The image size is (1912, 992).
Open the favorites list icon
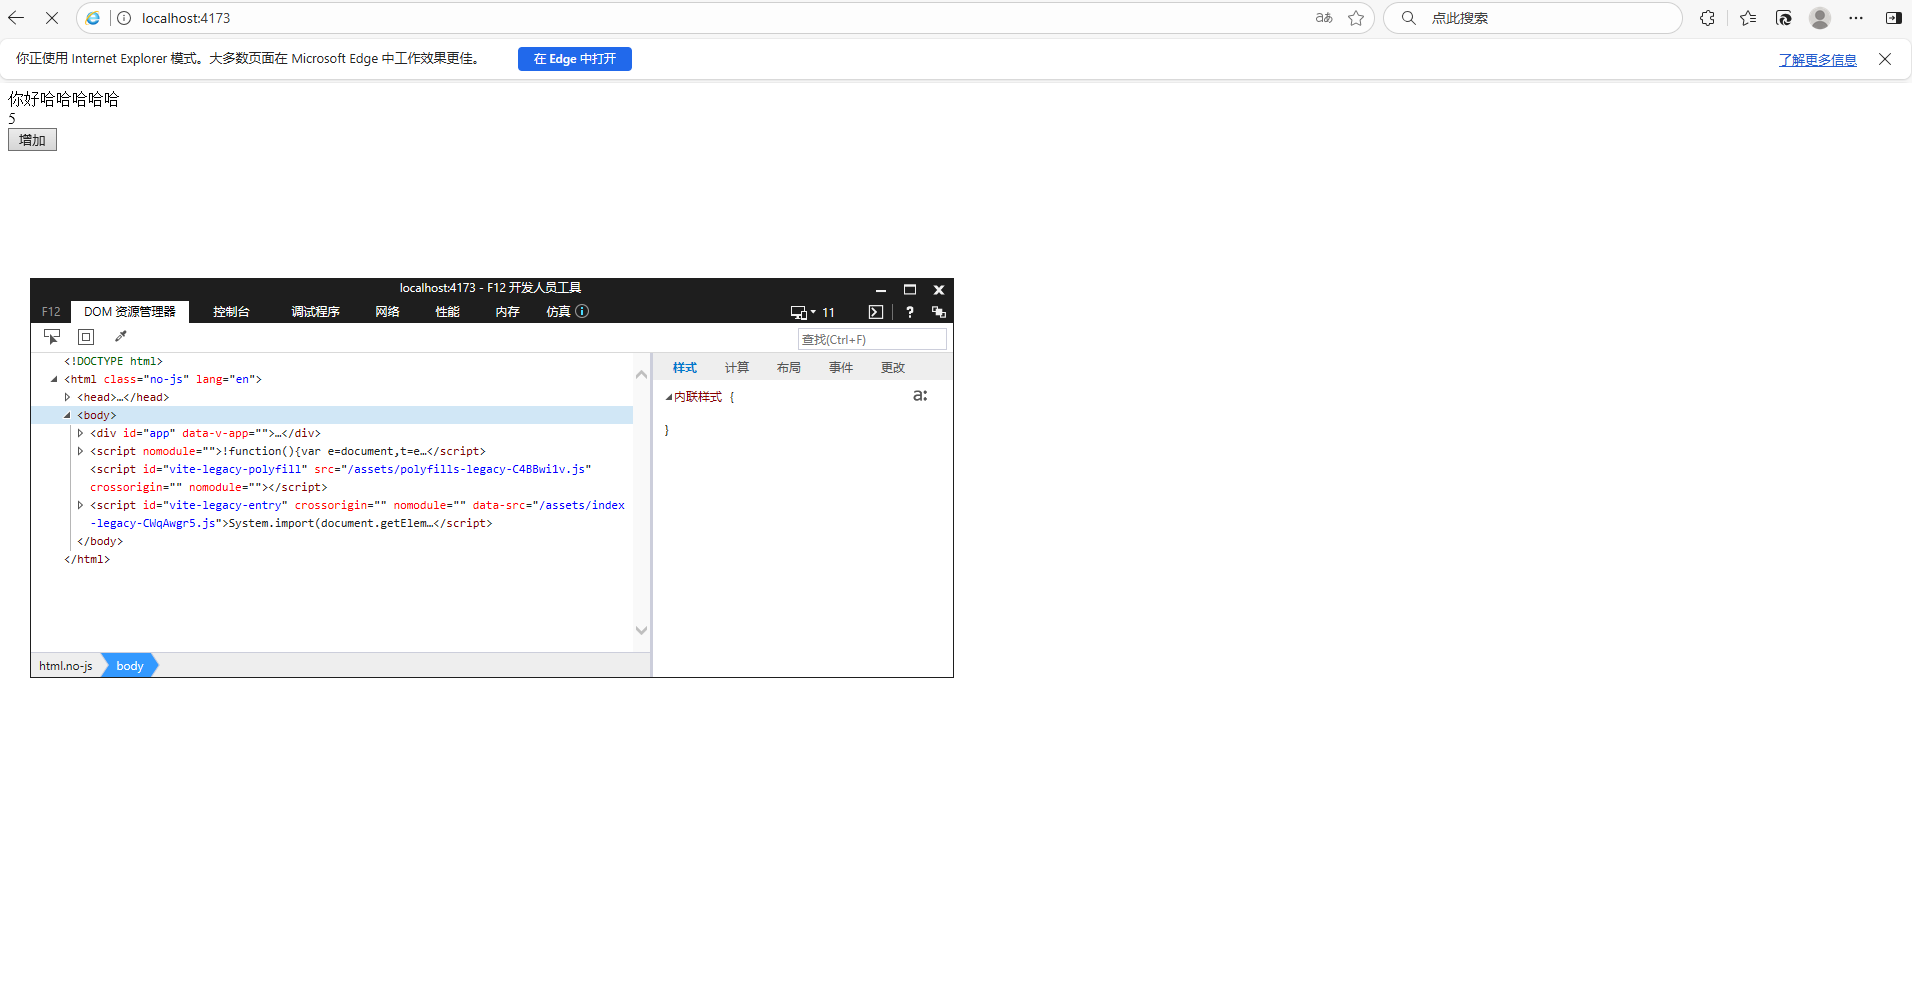pyautogui.click(x=1748, y=18)
